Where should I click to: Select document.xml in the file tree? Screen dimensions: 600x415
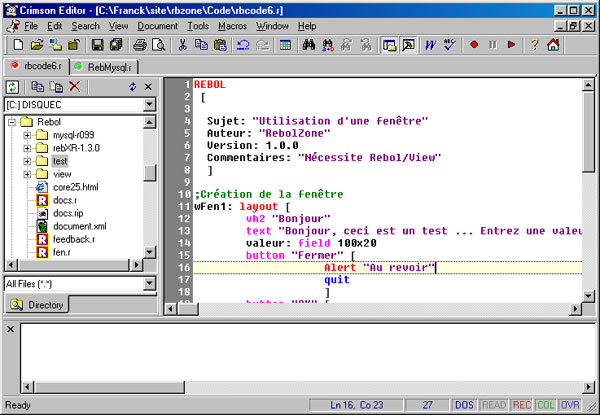80,226
